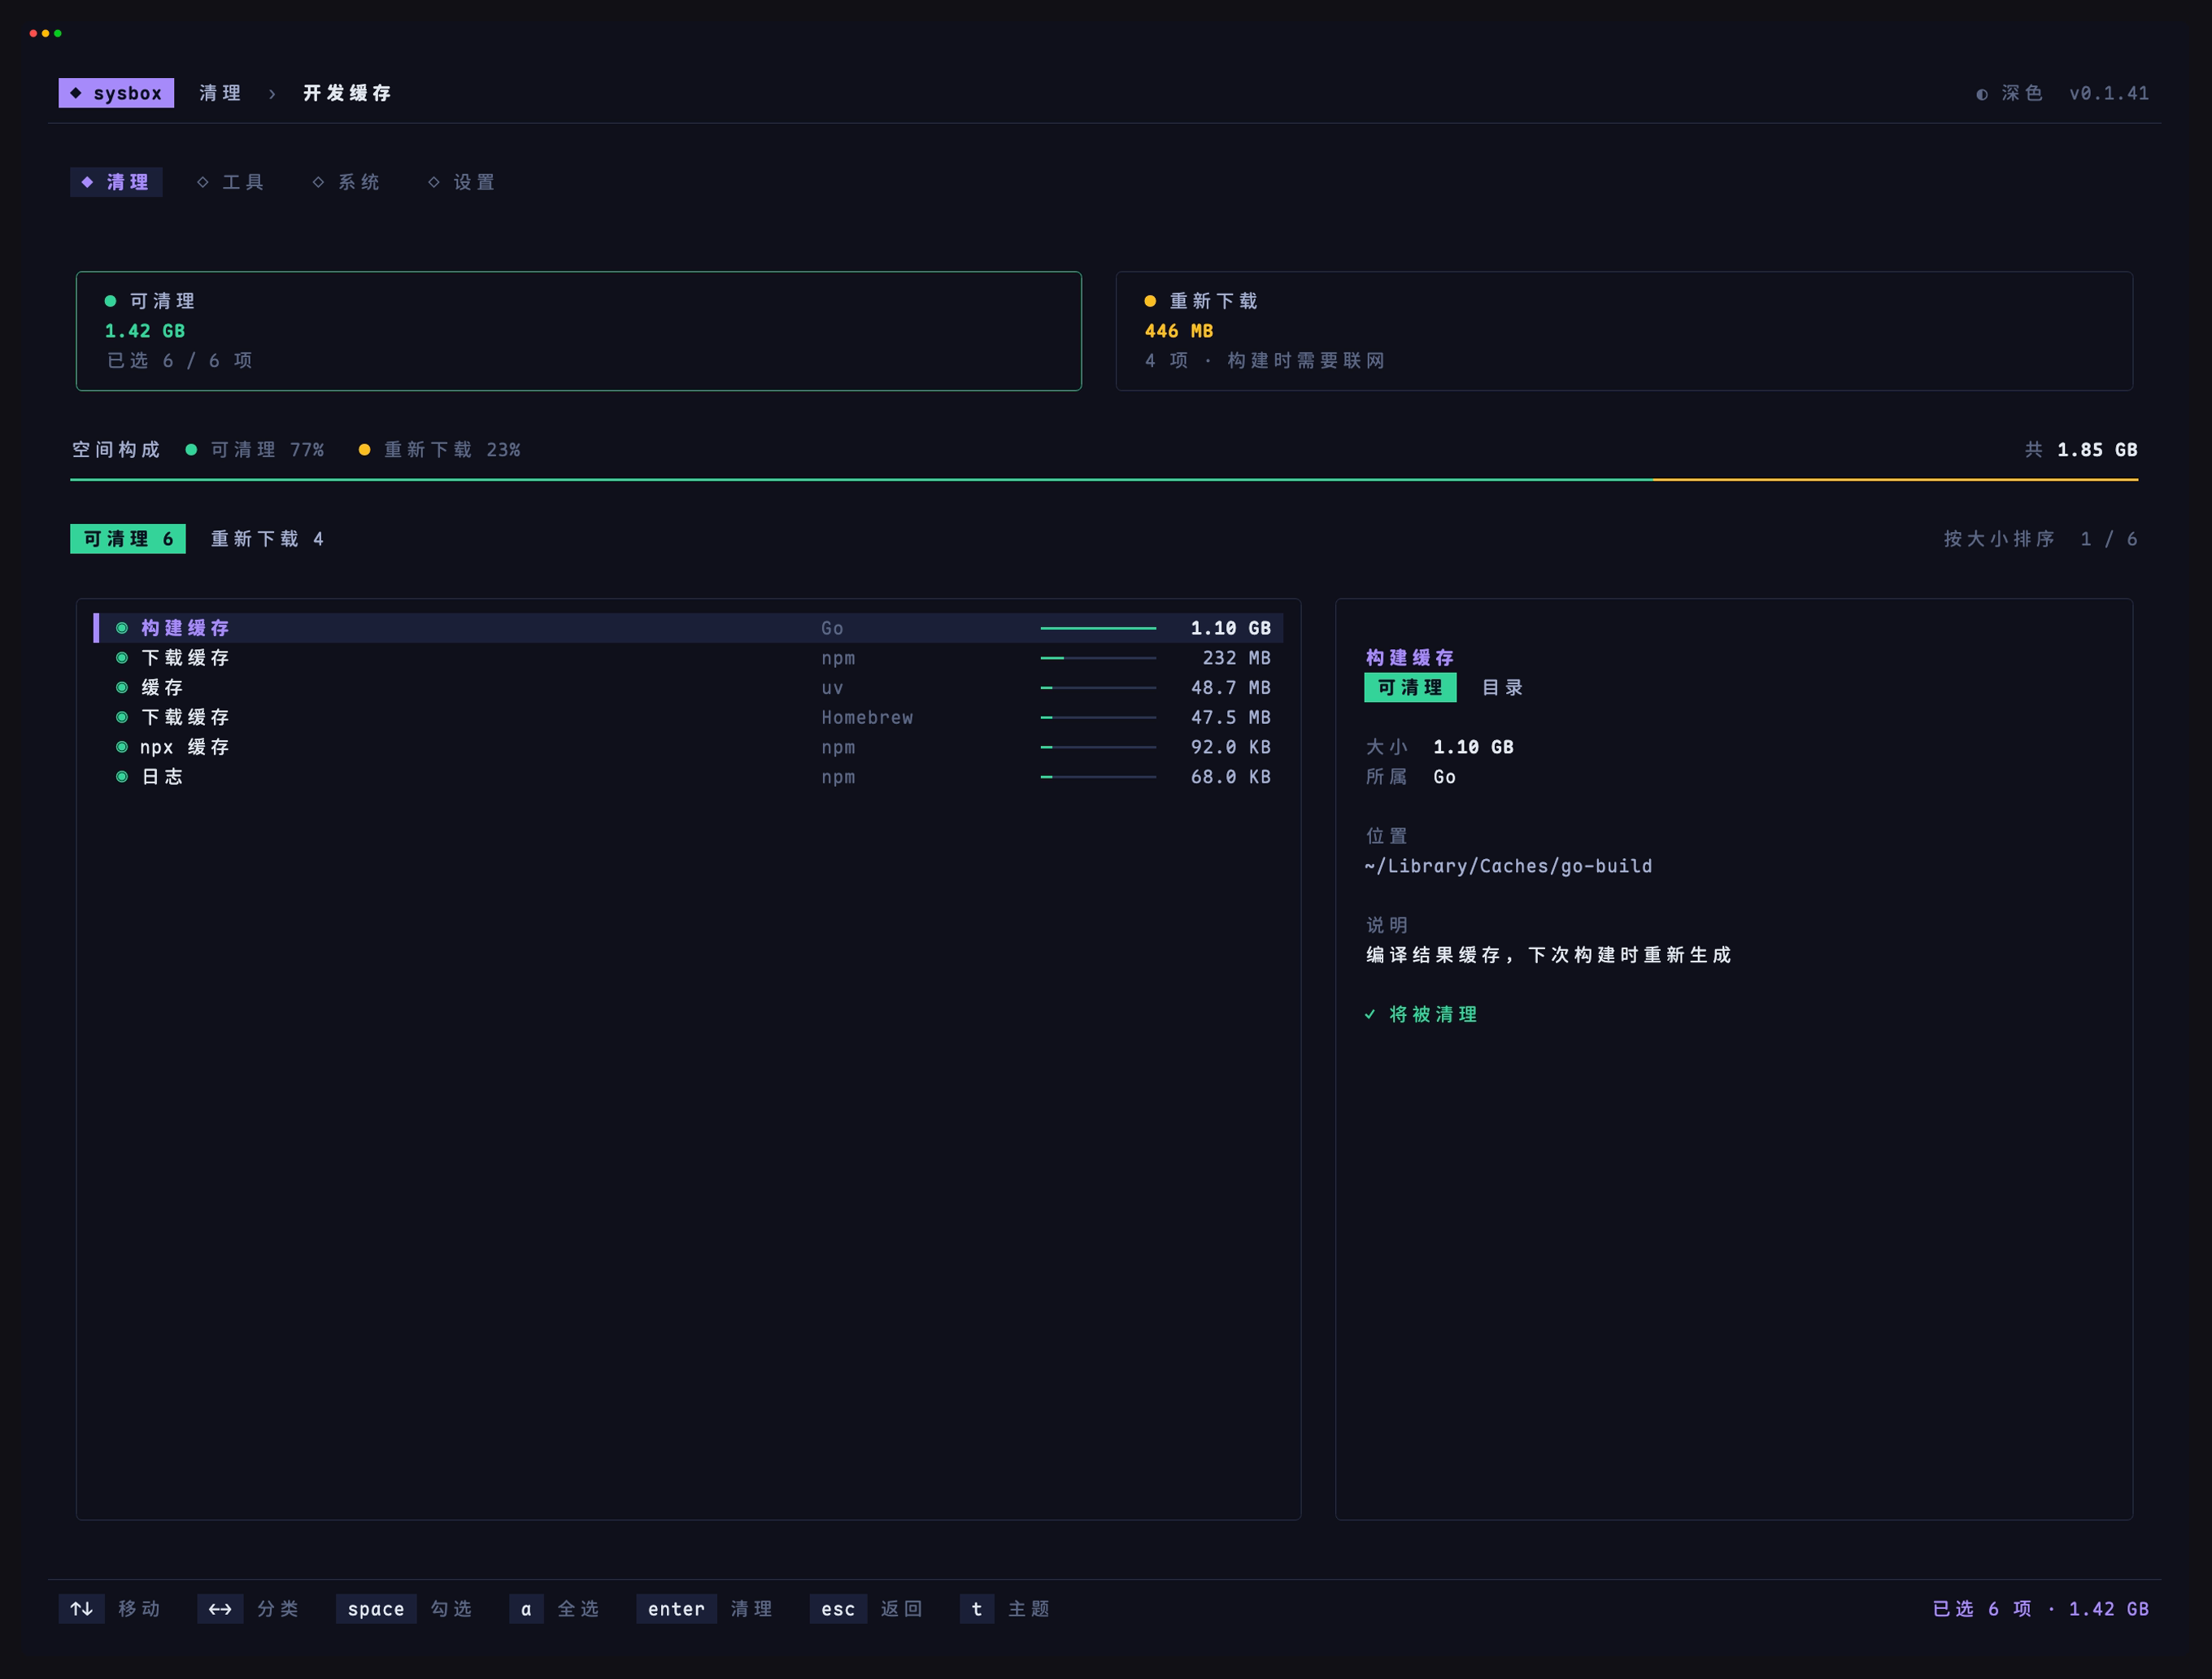Viewport: 2212px width, 1679px height.
Task: Click 可清理 77% legend entry
Action: (255, 450)
